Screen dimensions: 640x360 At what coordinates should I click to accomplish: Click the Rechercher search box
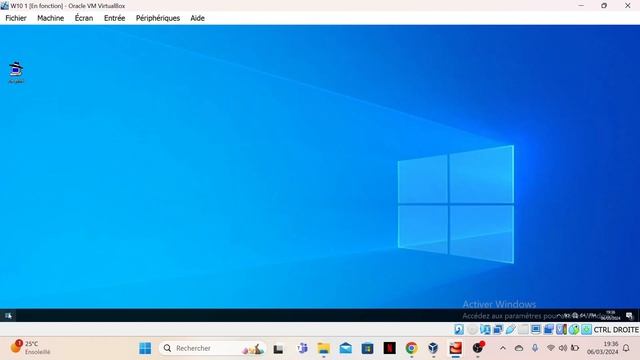click(x=212, y=348)
